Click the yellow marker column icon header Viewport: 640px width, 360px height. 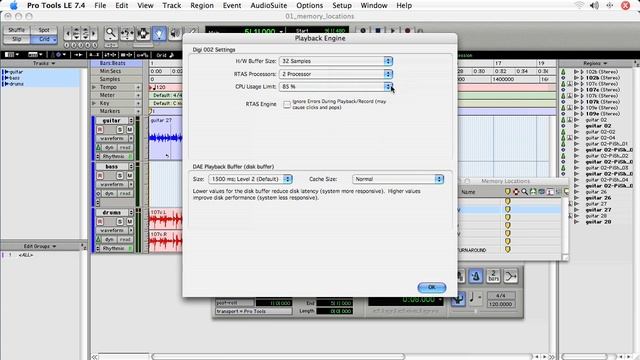pyautogui.click(x=507, y=191)
